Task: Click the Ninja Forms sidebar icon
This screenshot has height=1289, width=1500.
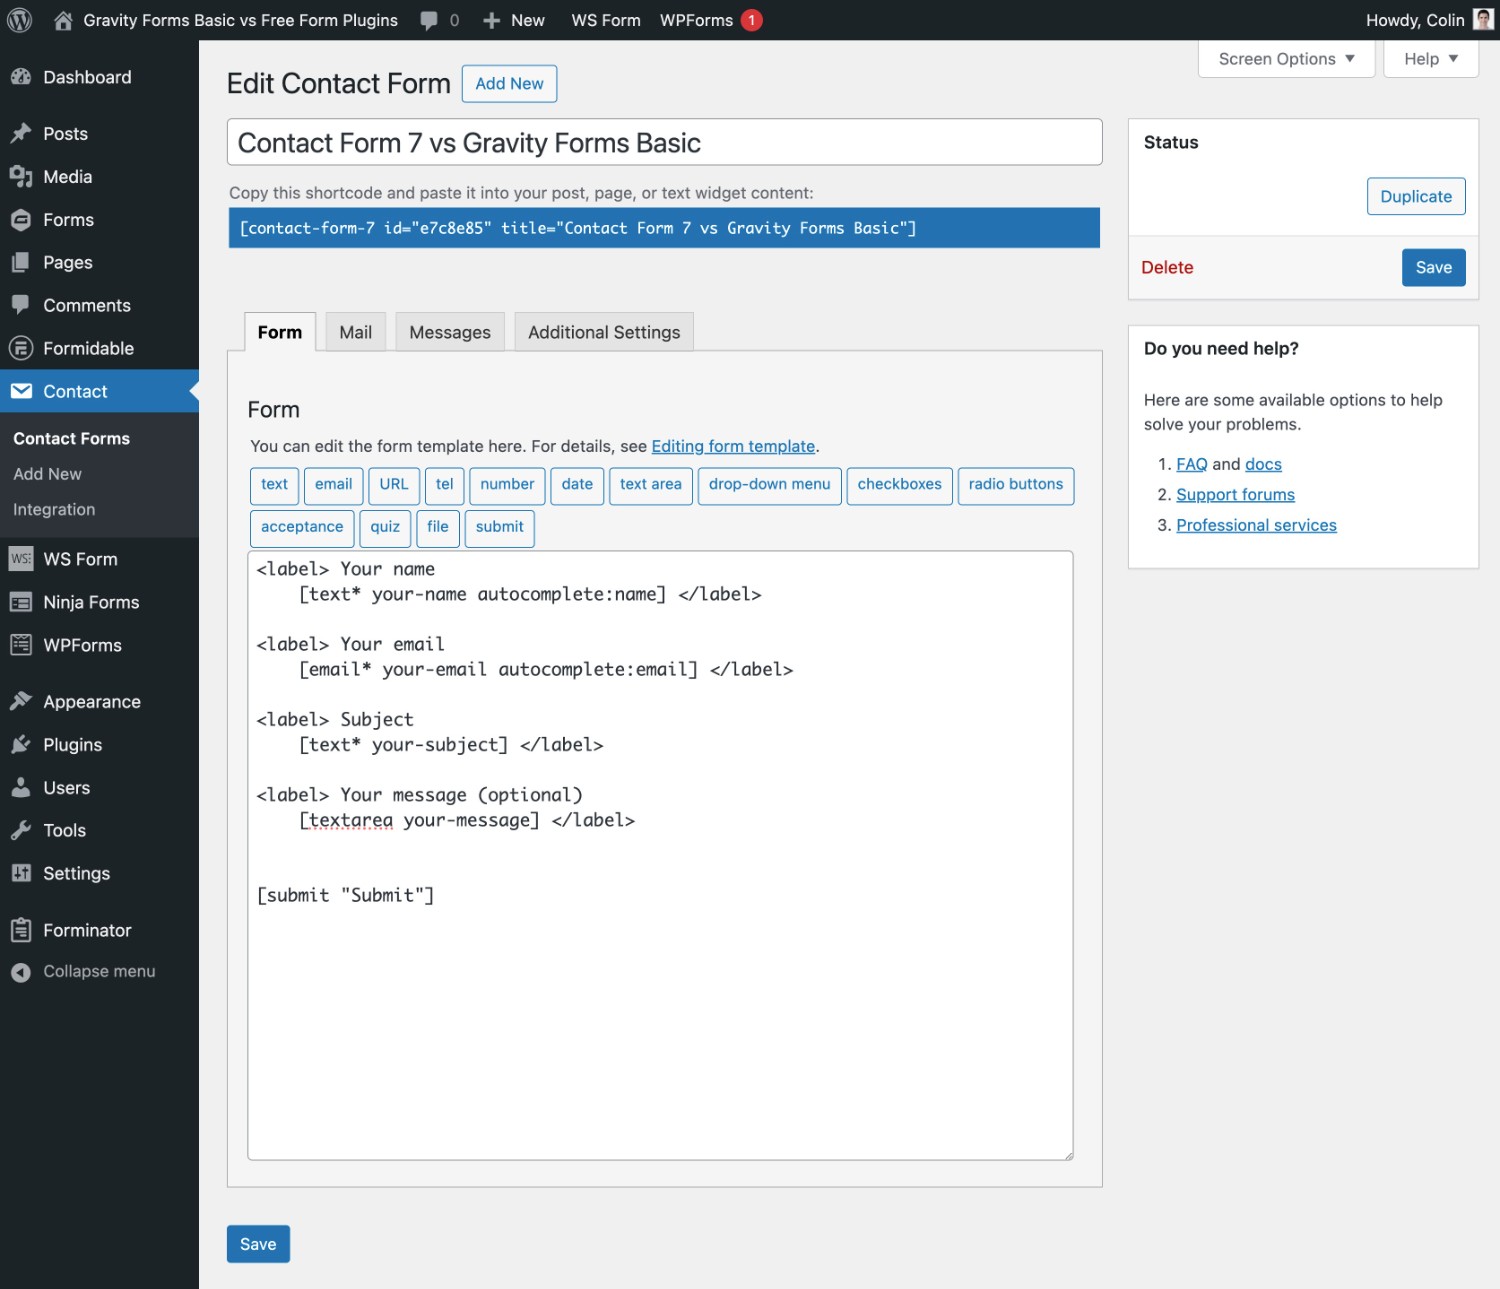Action: click(x=21, y=602)
